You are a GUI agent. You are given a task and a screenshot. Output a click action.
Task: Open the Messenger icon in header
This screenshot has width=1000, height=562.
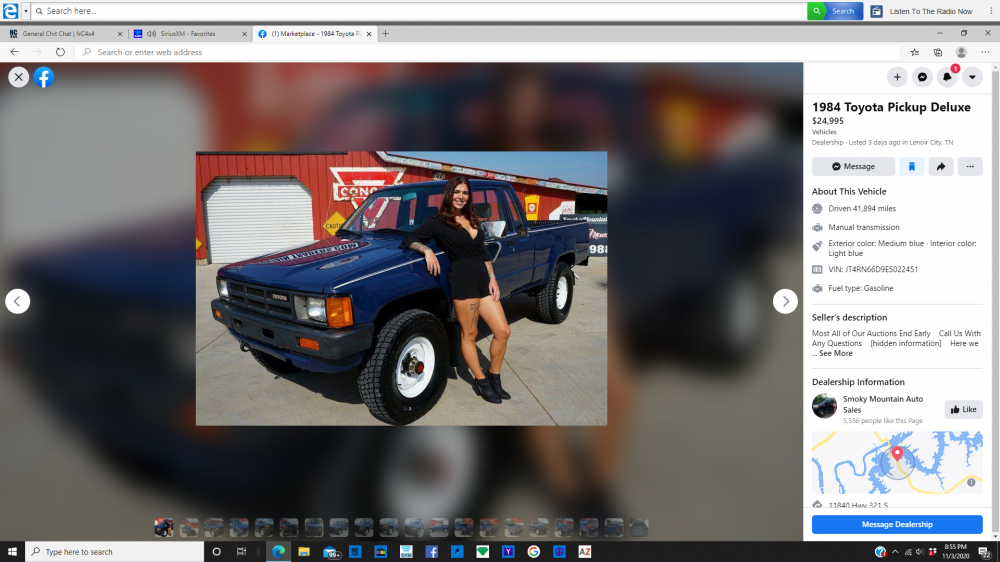click(922, 77)
